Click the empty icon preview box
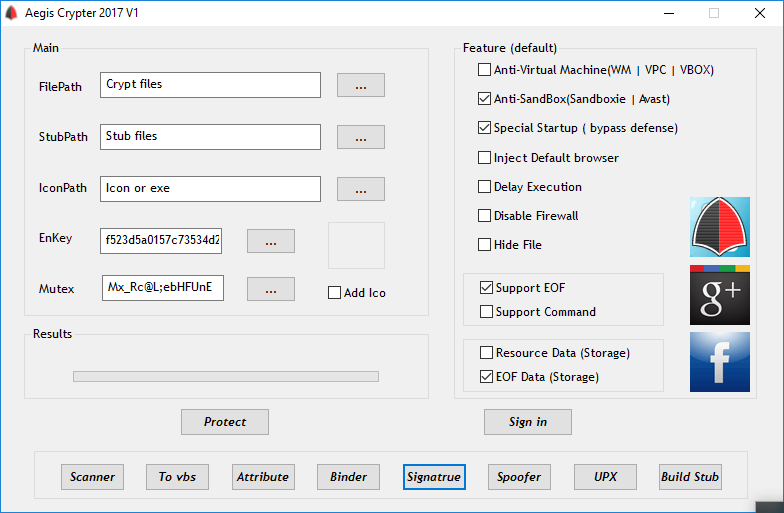The height and width of the screenshot is (513, 784). [x=356, y=246]
